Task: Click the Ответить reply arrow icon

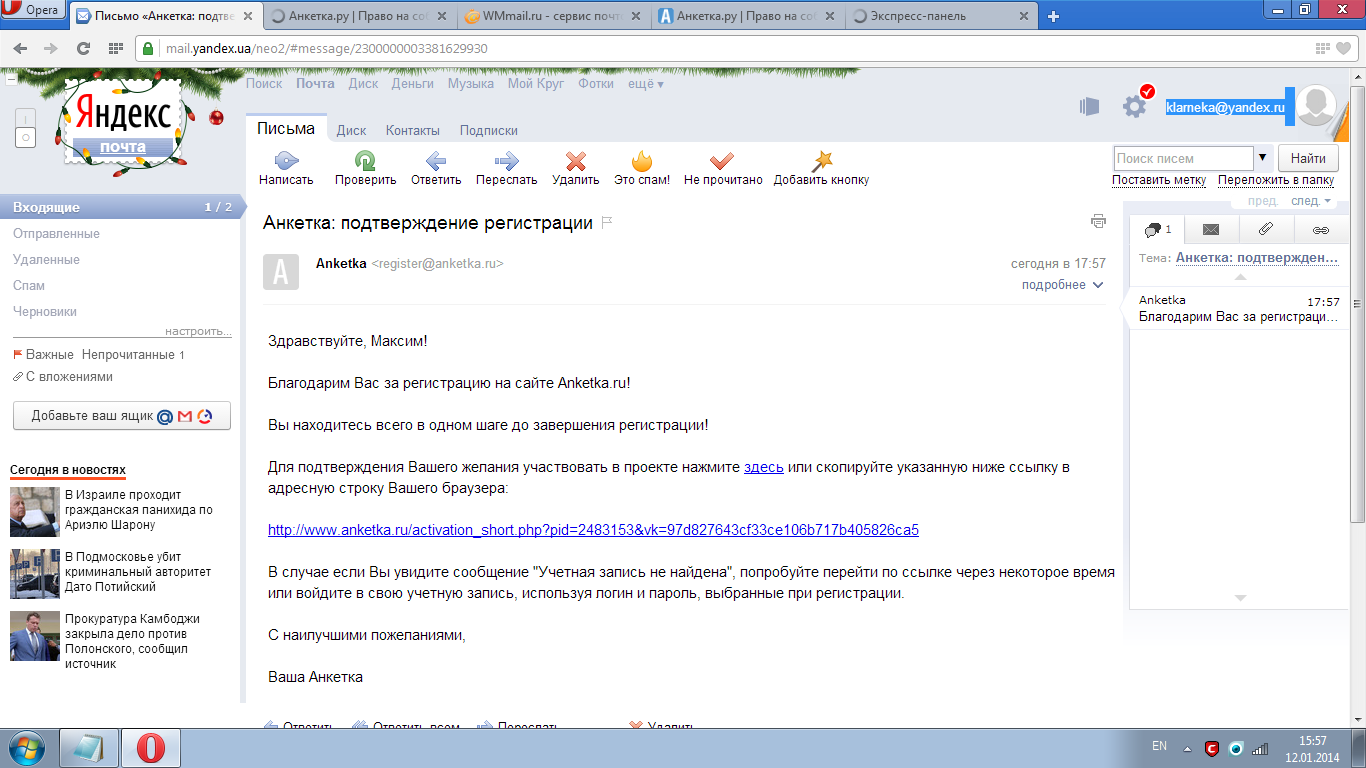Action: pyautogui.click(x=435, y=160)
